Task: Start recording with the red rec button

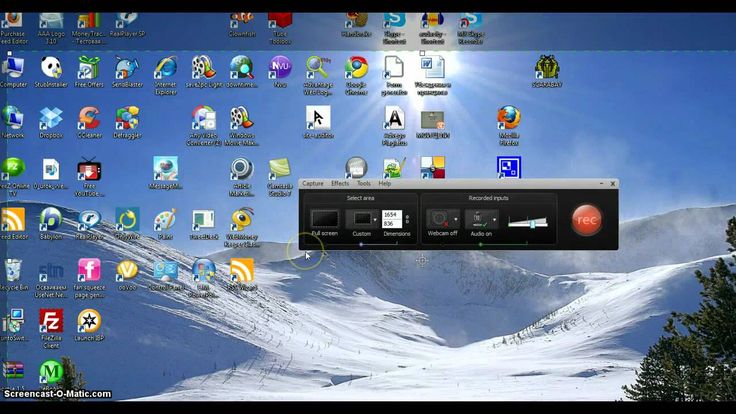Action: tap(586, 220)
